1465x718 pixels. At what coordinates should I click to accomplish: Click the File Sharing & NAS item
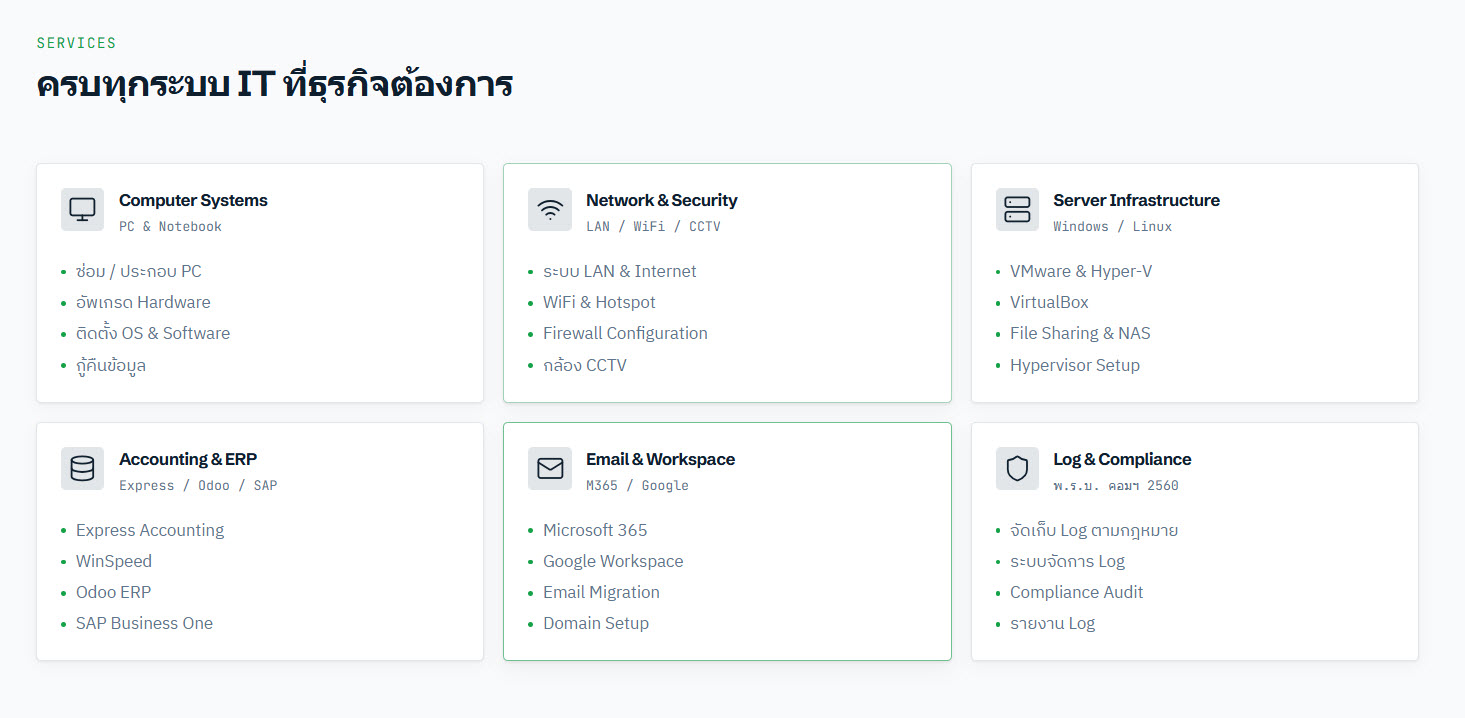(1080, 333)
